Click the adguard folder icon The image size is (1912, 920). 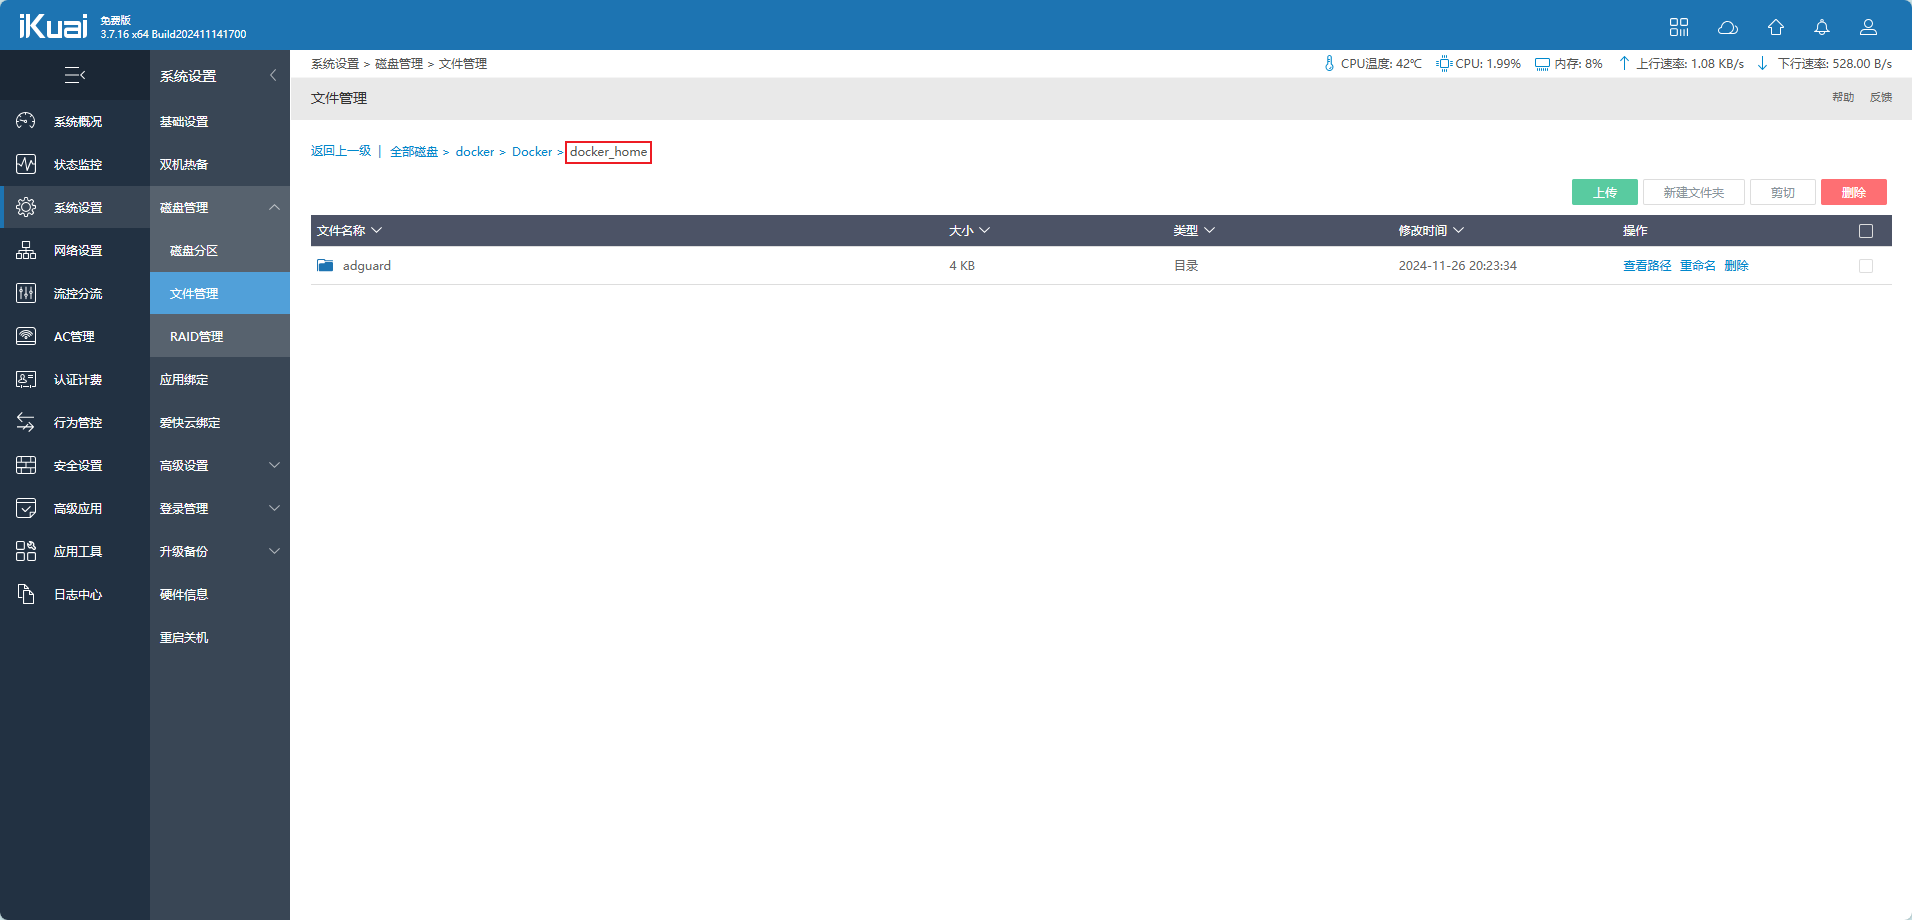(325, 266)
